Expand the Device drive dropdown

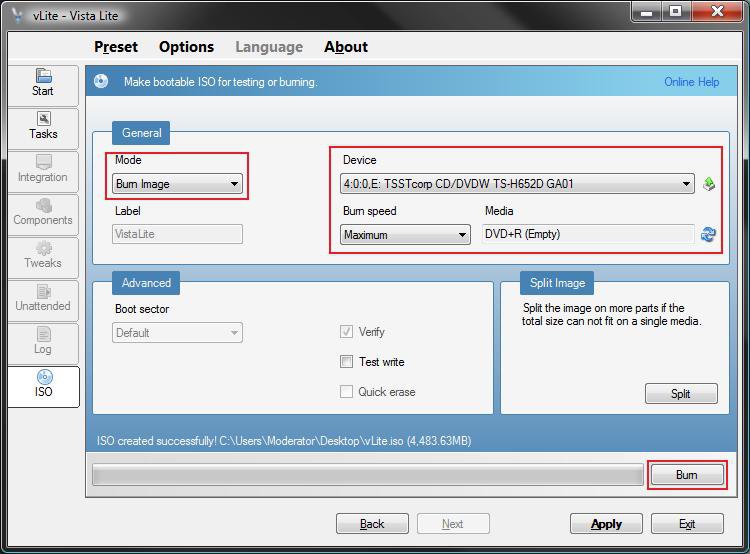pyautogui.click(x=517, y=184)
